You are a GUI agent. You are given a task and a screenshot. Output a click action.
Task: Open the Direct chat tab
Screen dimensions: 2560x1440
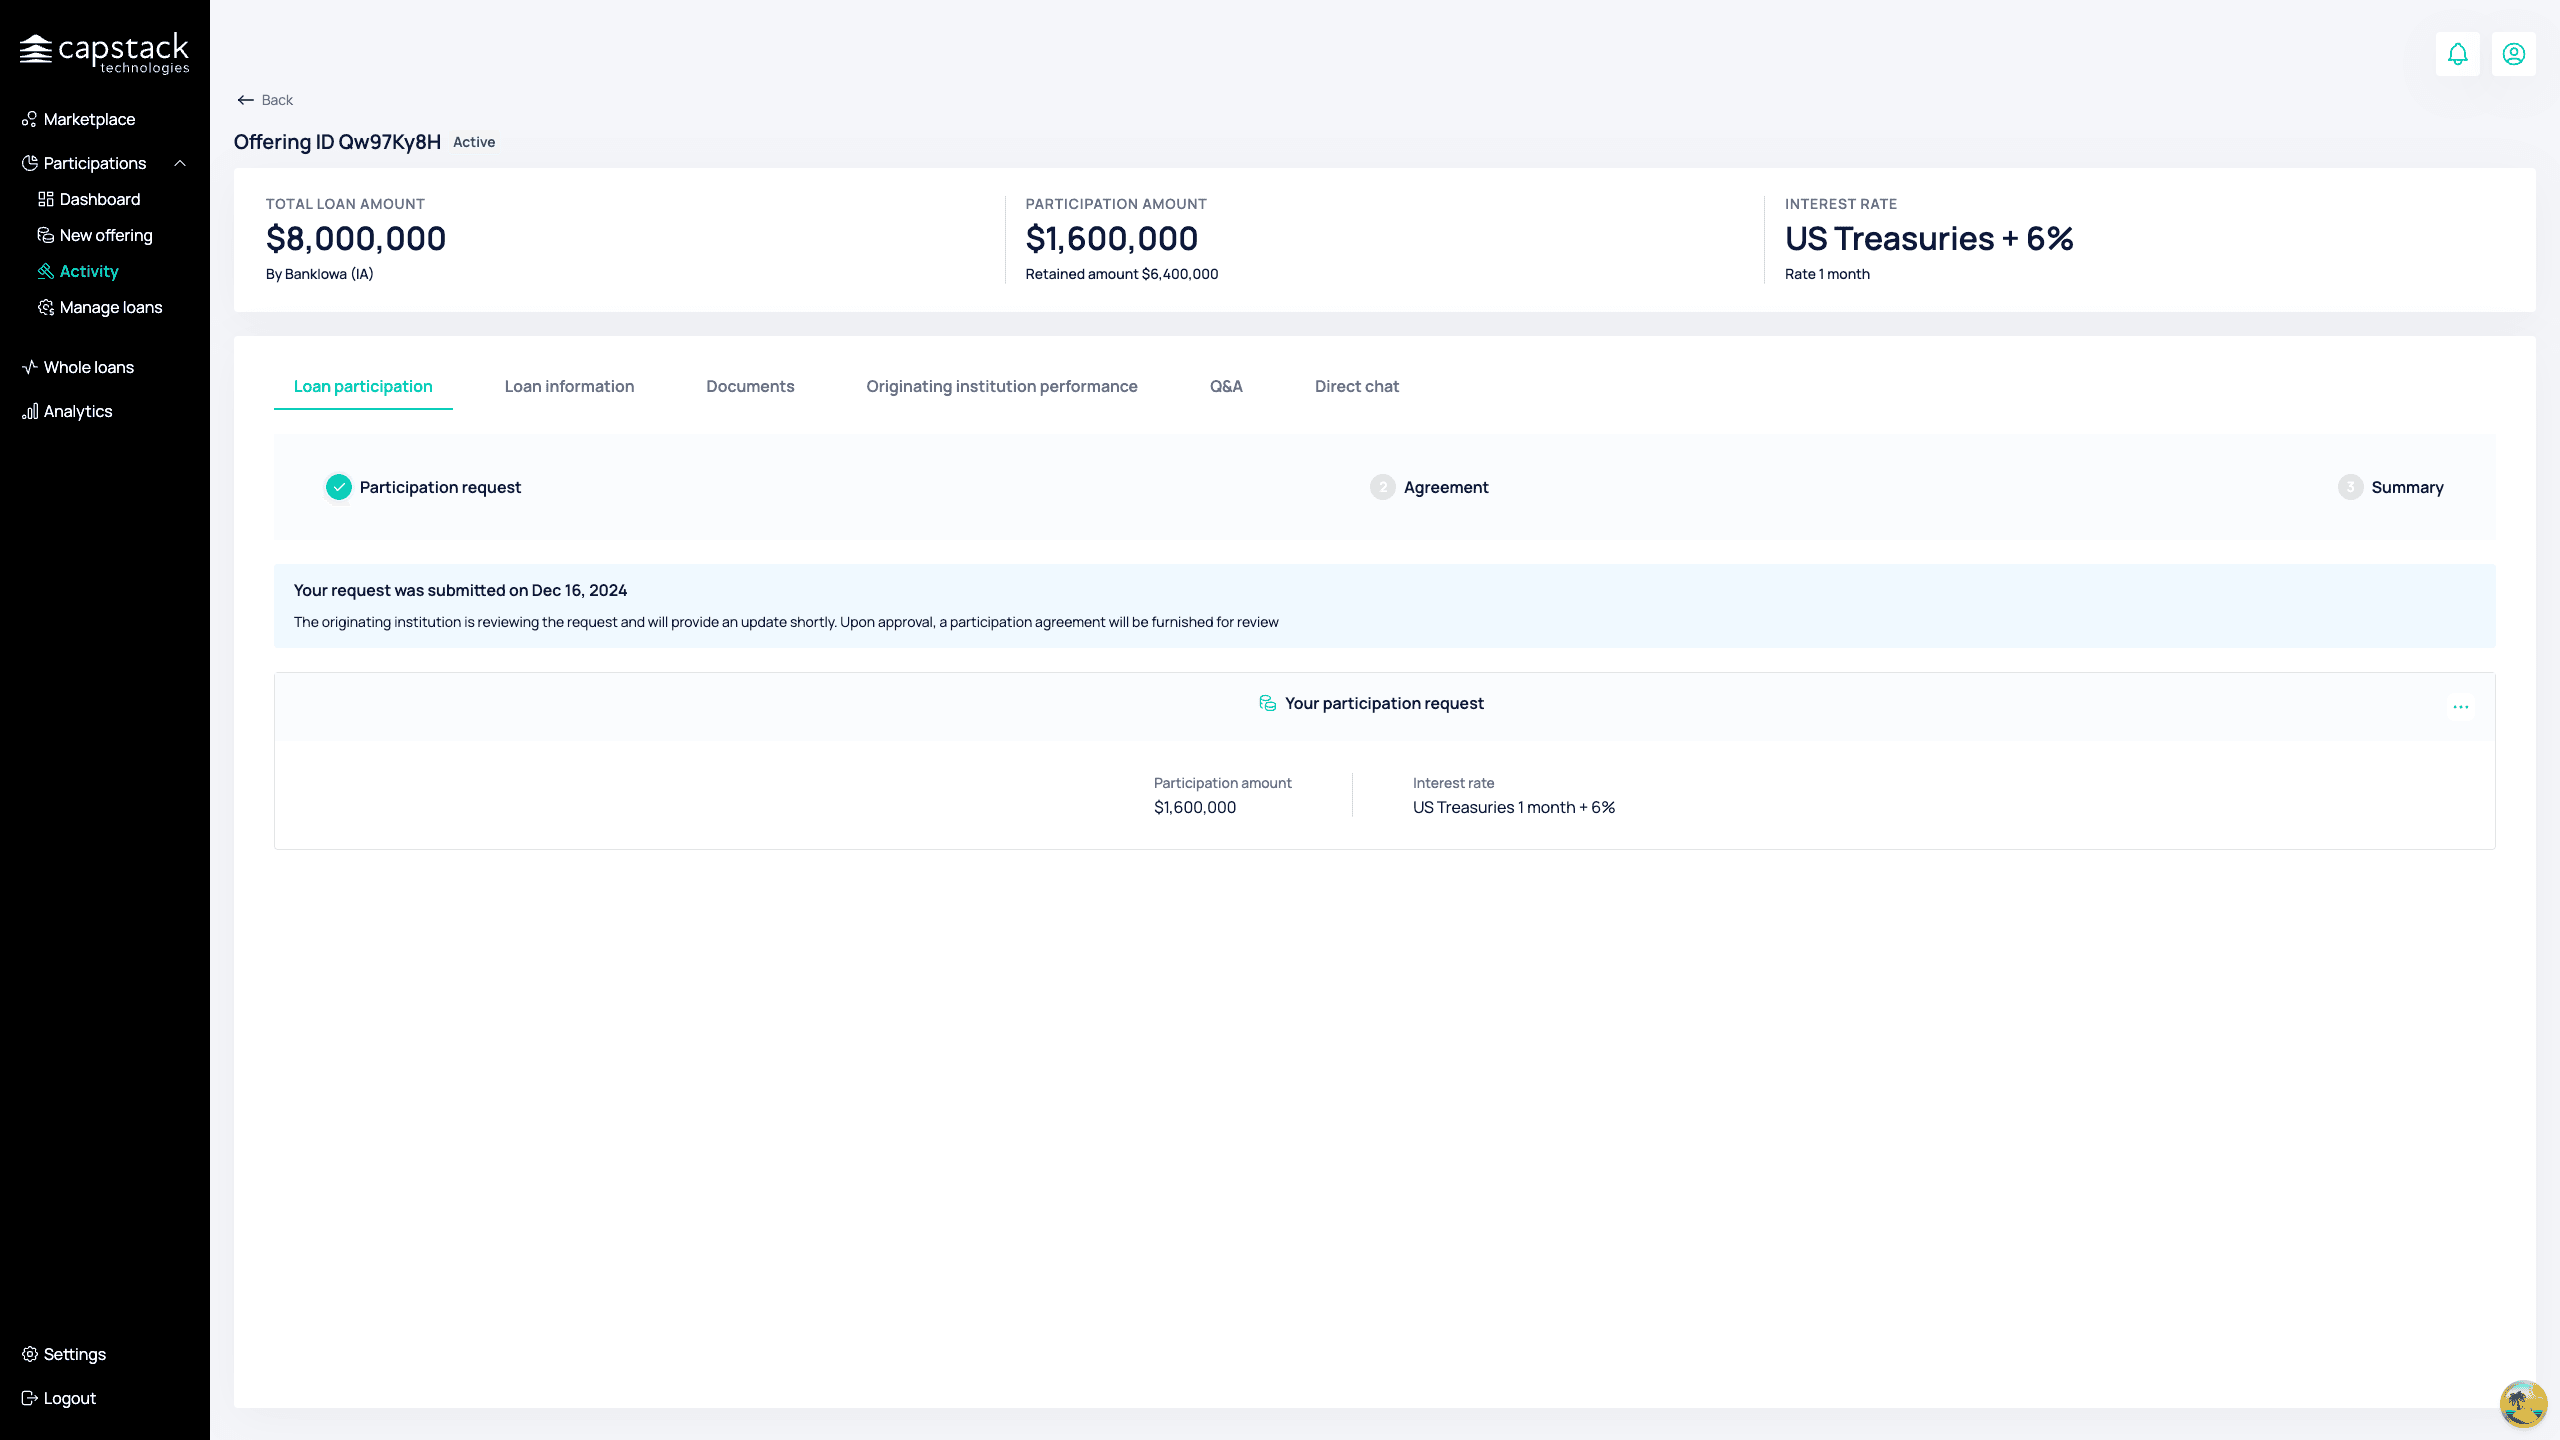click(1356, 386)
